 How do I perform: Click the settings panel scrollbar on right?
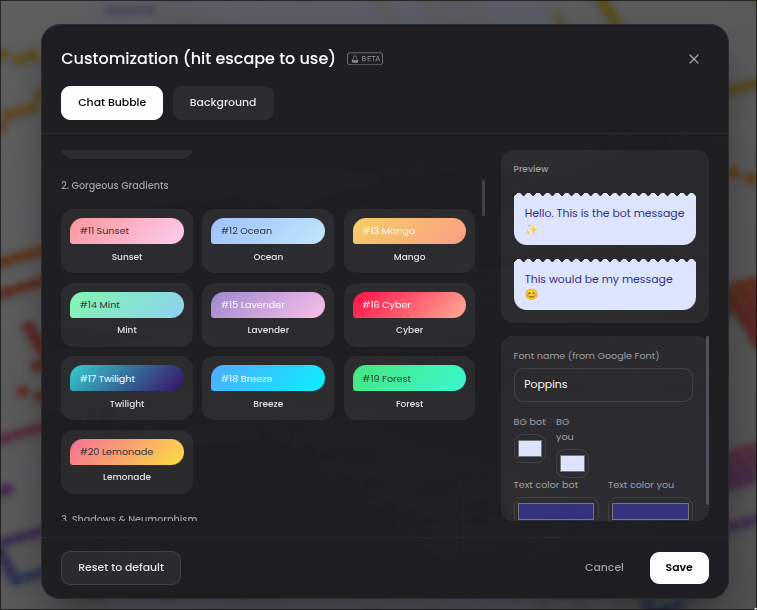tap(707, 420)
